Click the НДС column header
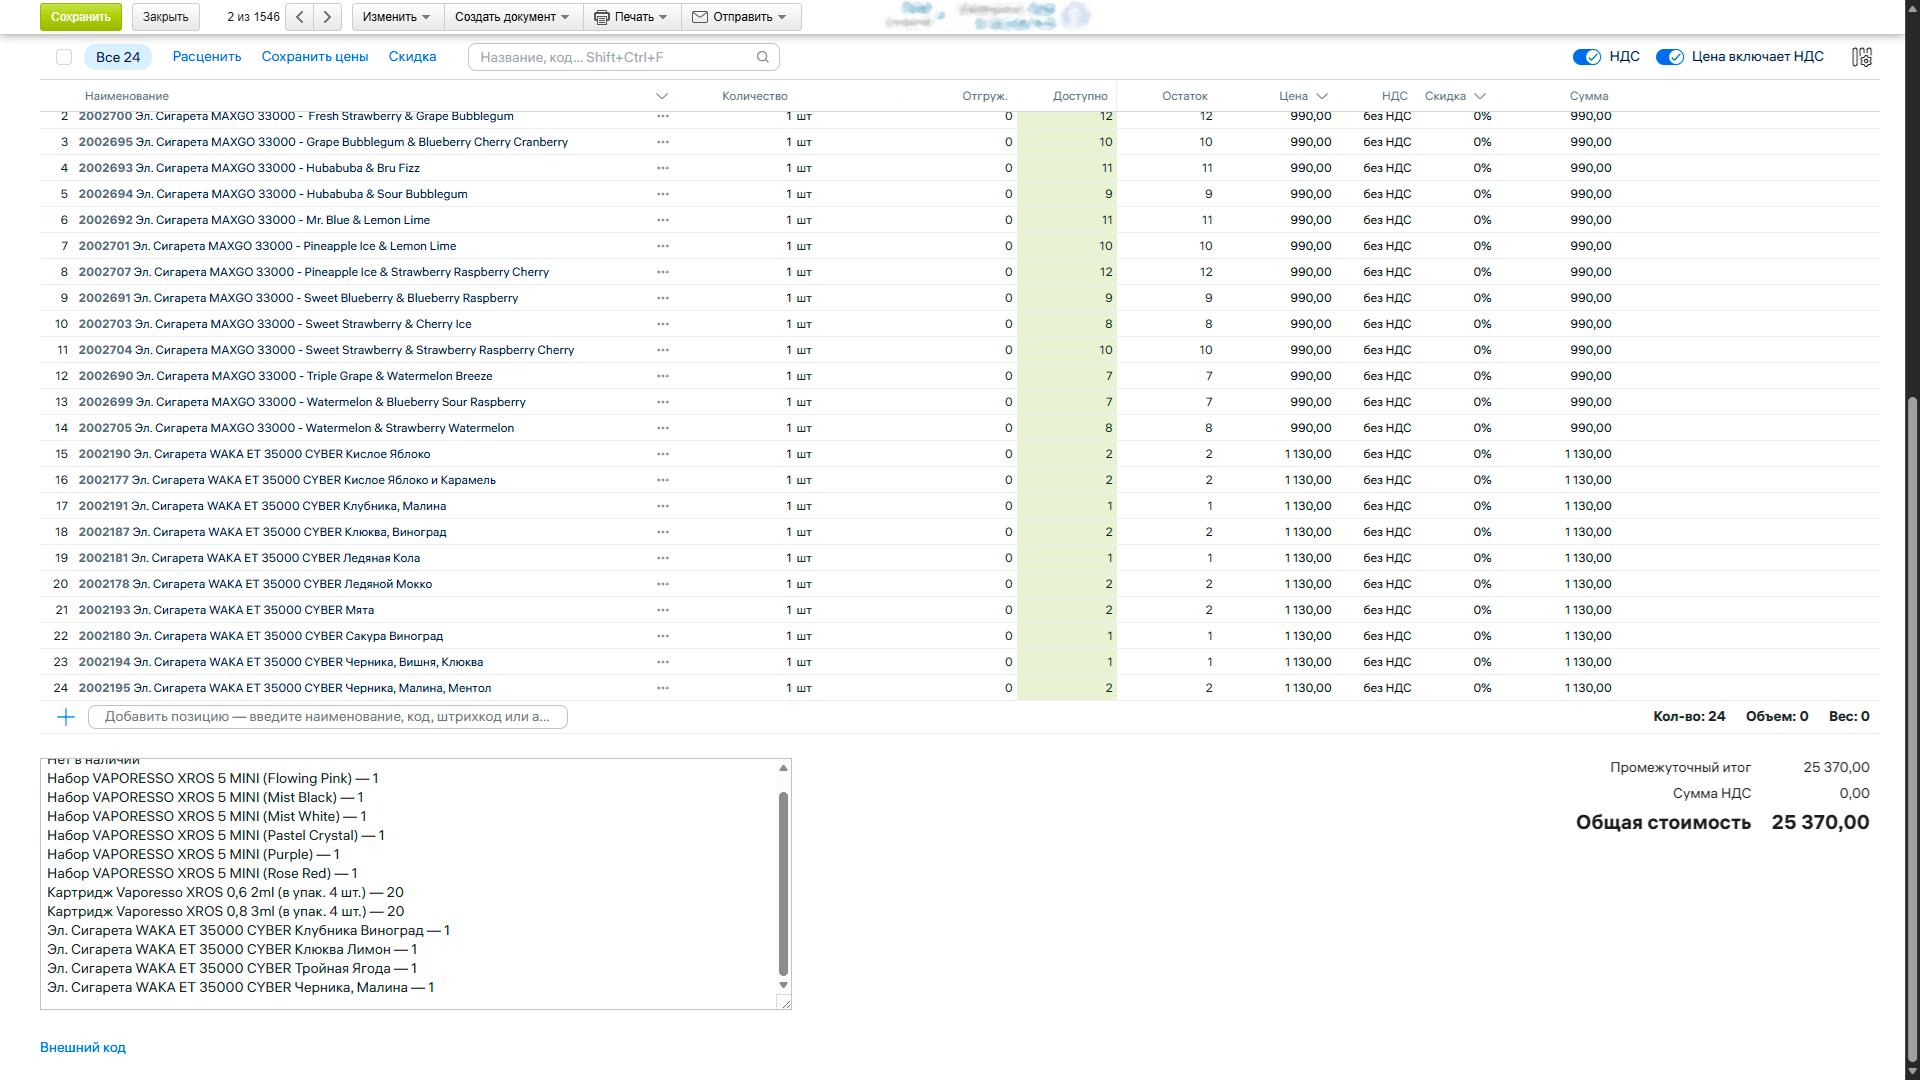Screen dimensions: 1920x1080 coord(1394,96)
